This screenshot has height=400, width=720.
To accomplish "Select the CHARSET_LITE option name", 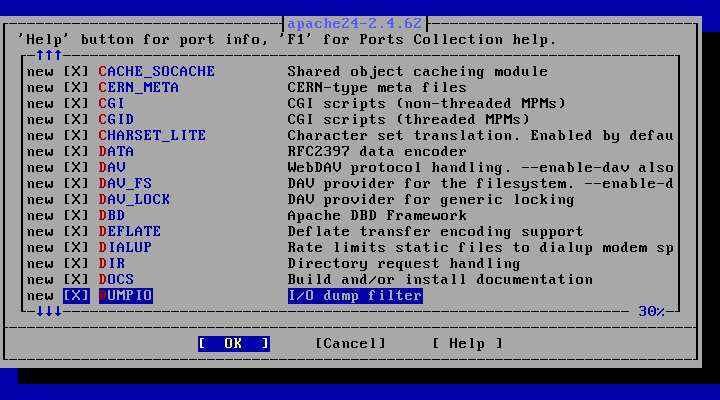I will pos(152,135).
